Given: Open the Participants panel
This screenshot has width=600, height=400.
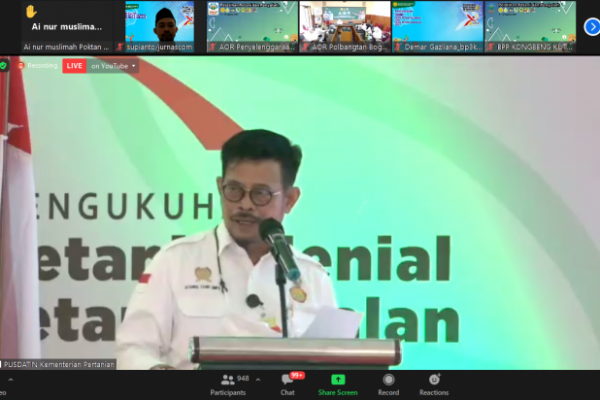Looking at the screenshot, I should pos(228,385).
